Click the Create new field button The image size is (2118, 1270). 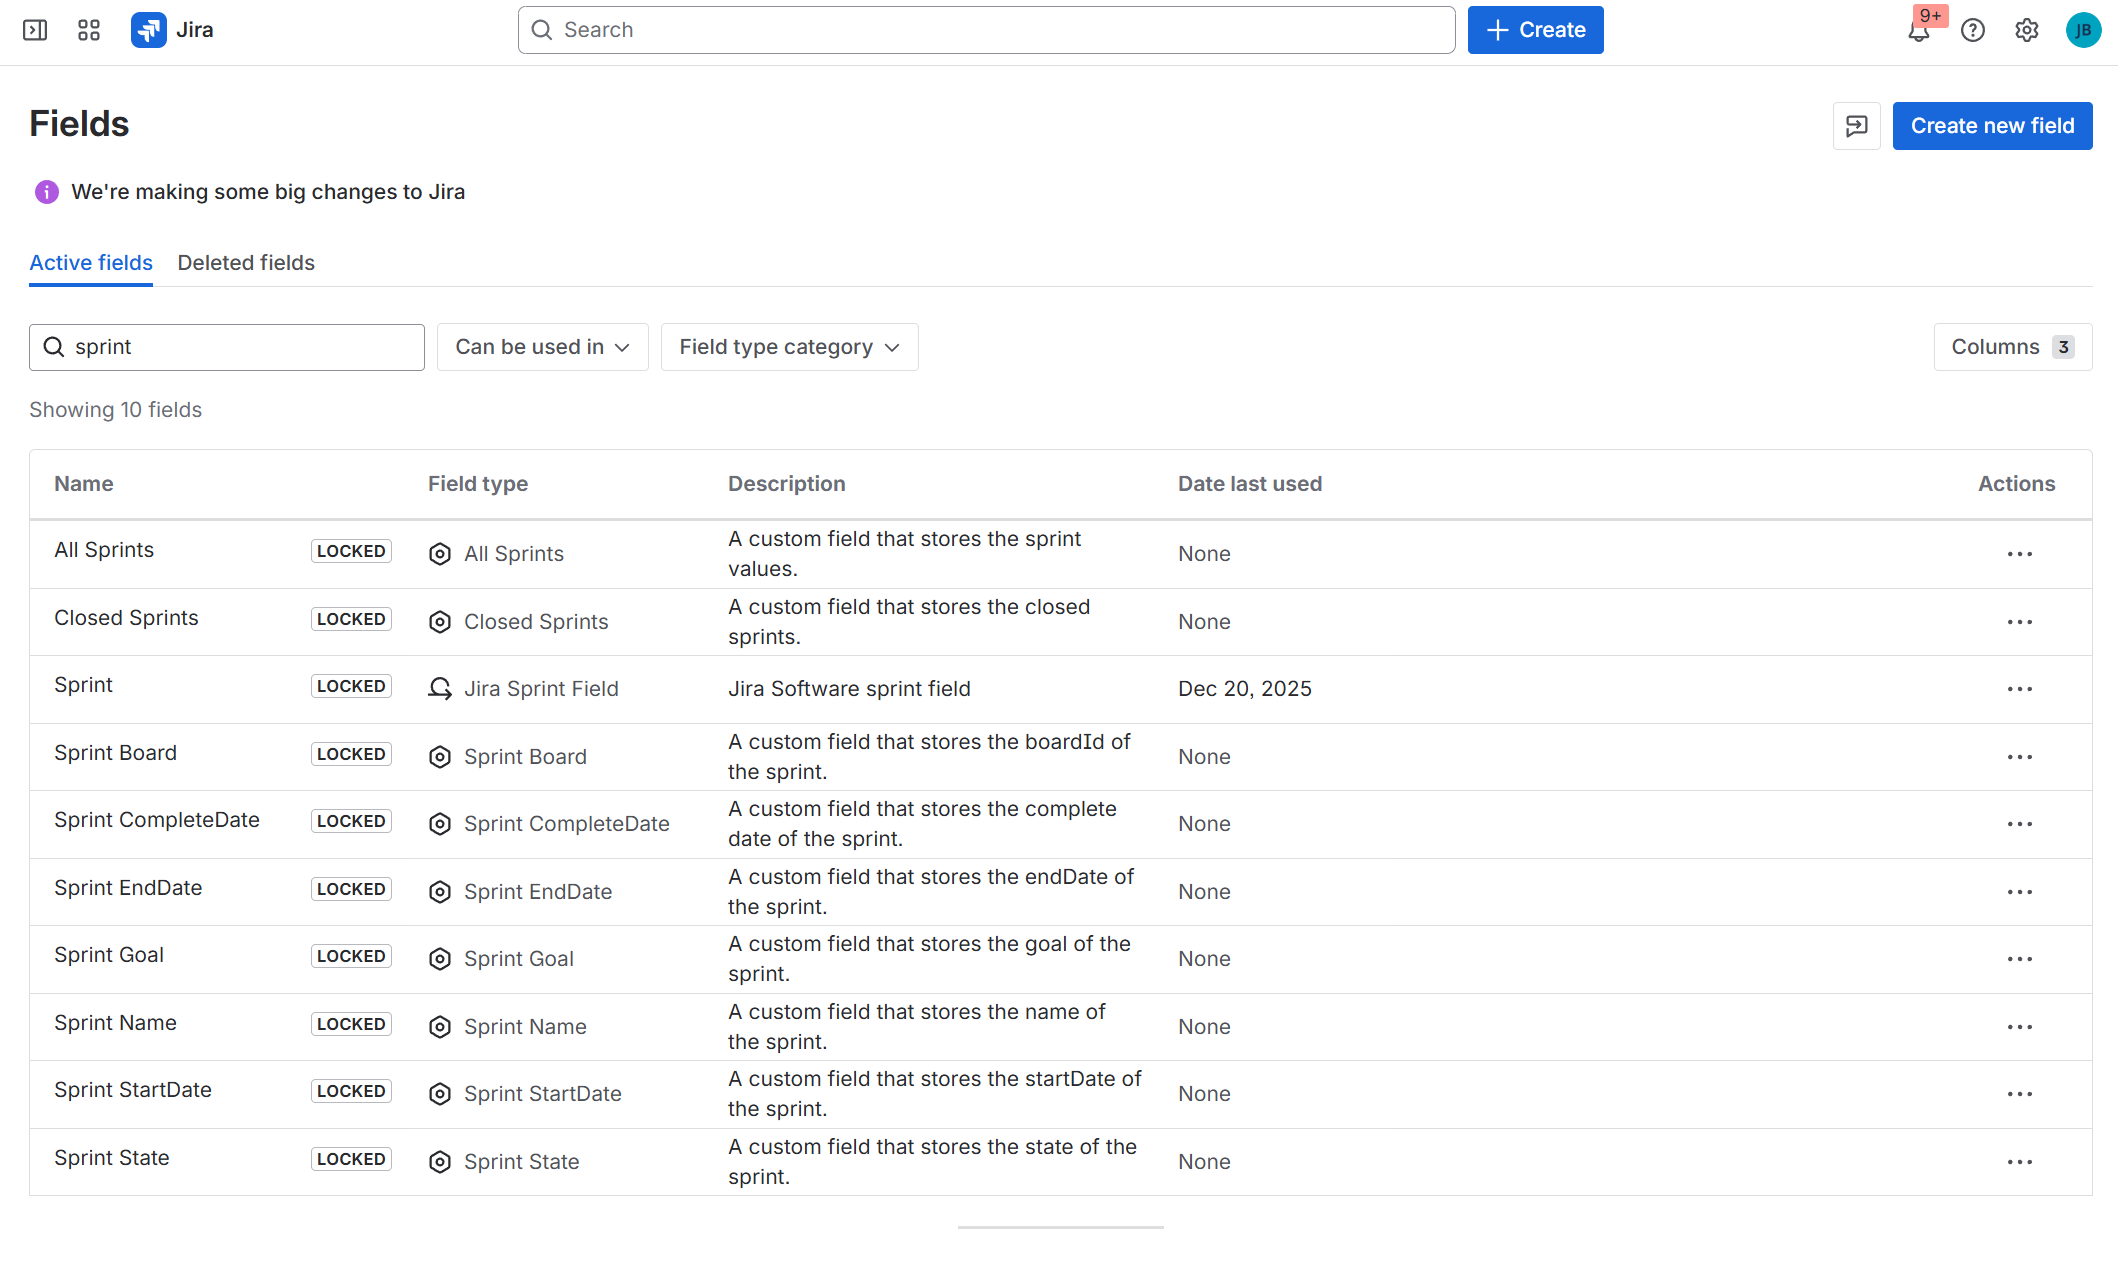1992,126
